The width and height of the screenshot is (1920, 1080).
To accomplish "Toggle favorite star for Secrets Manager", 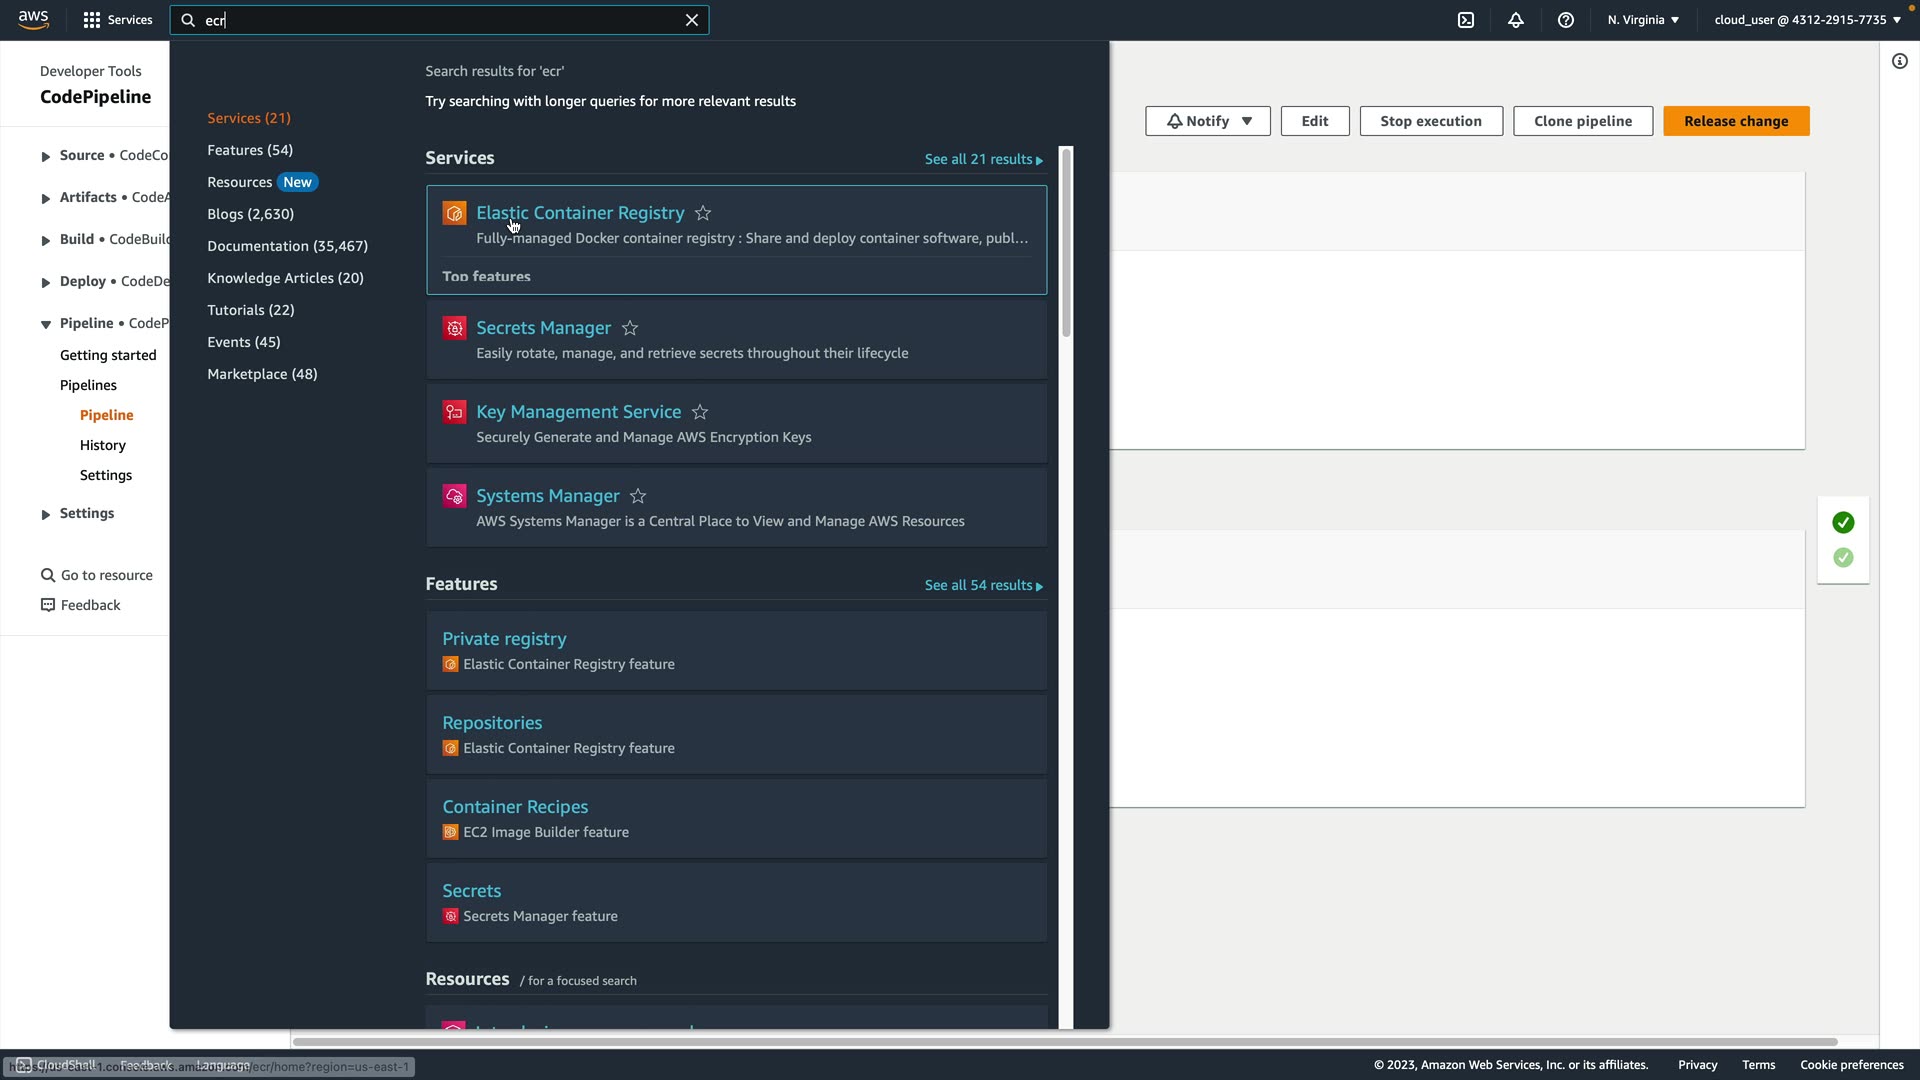I will click(x=630, y=328).
